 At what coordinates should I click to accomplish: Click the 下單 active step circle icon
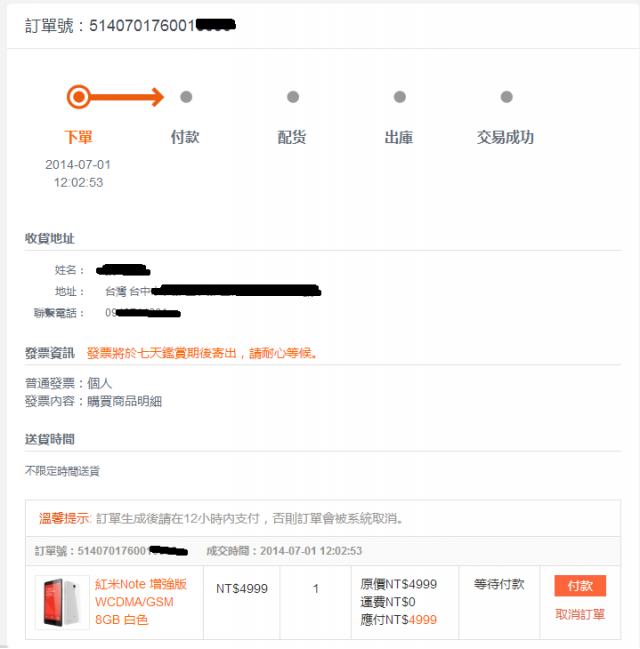click(79, 97)
